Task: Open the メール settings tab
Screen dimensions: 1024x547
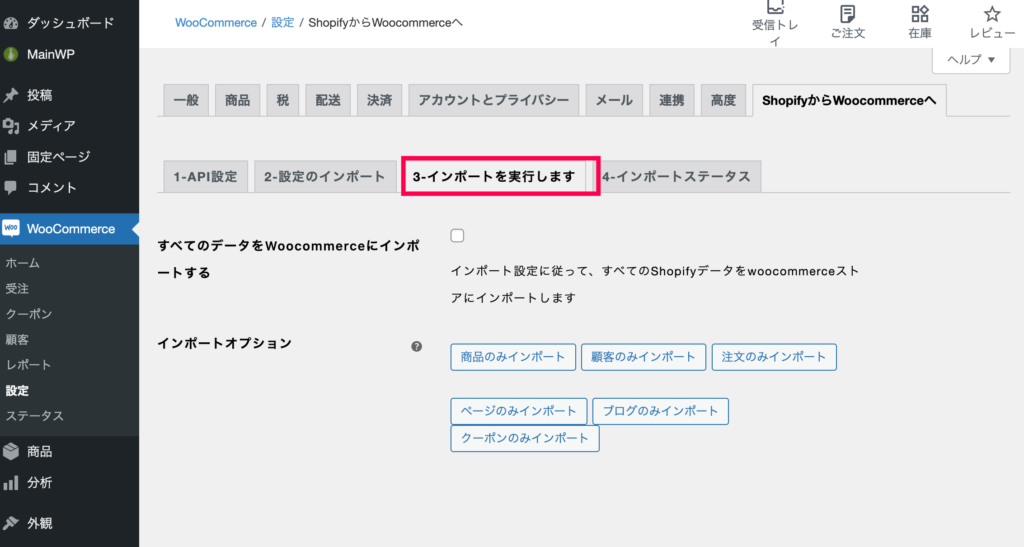Action: coord(614,101)
